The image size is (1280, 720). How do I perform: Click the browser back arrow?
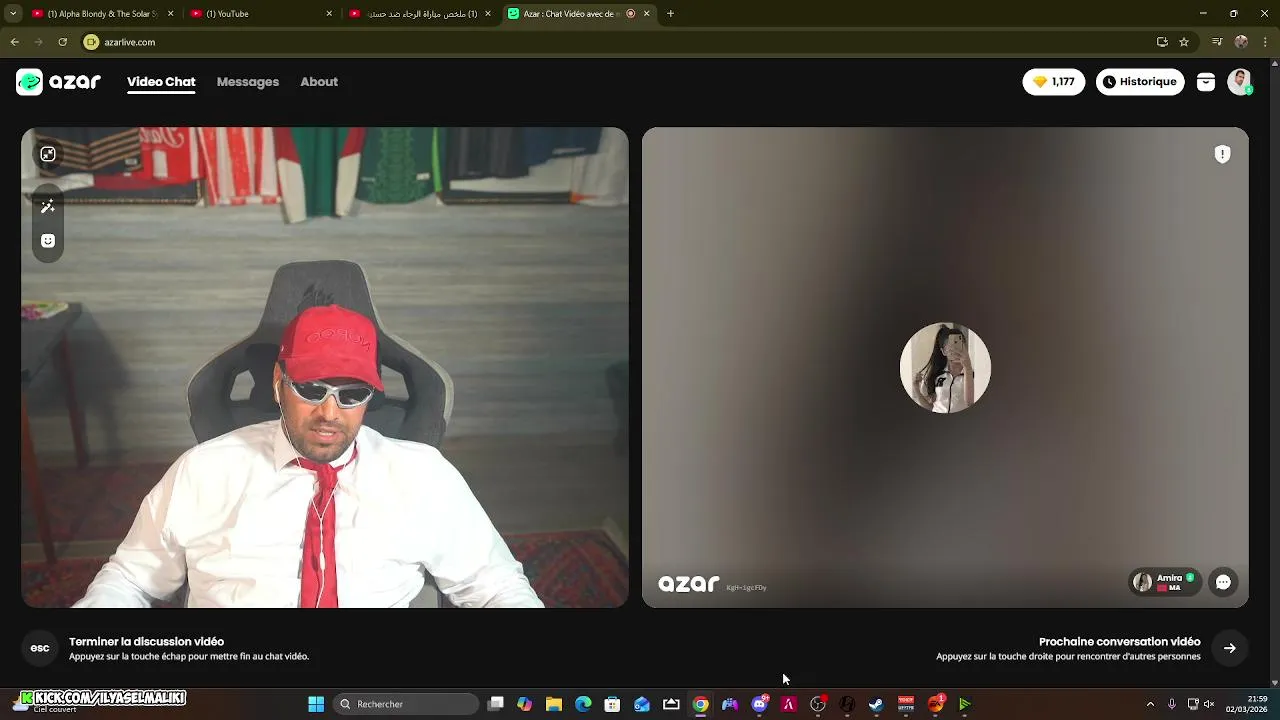(x=14, y=42)
